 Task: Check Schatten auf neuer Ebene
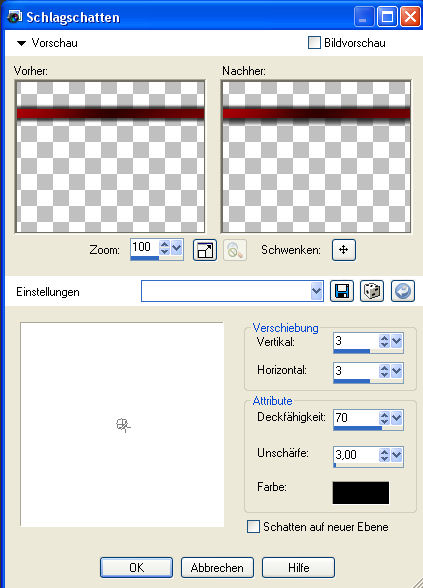[x=253, y=526]
